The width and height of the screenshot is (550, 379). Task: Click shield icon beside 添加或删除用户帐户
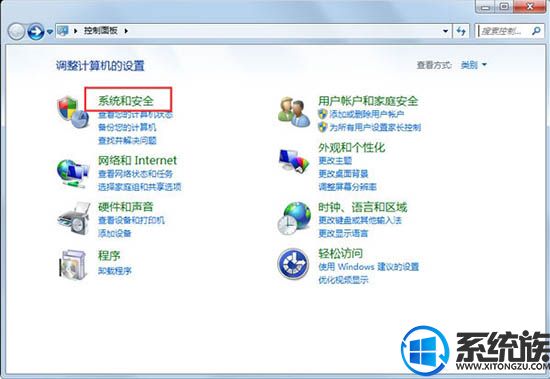(x=323, y=114)
